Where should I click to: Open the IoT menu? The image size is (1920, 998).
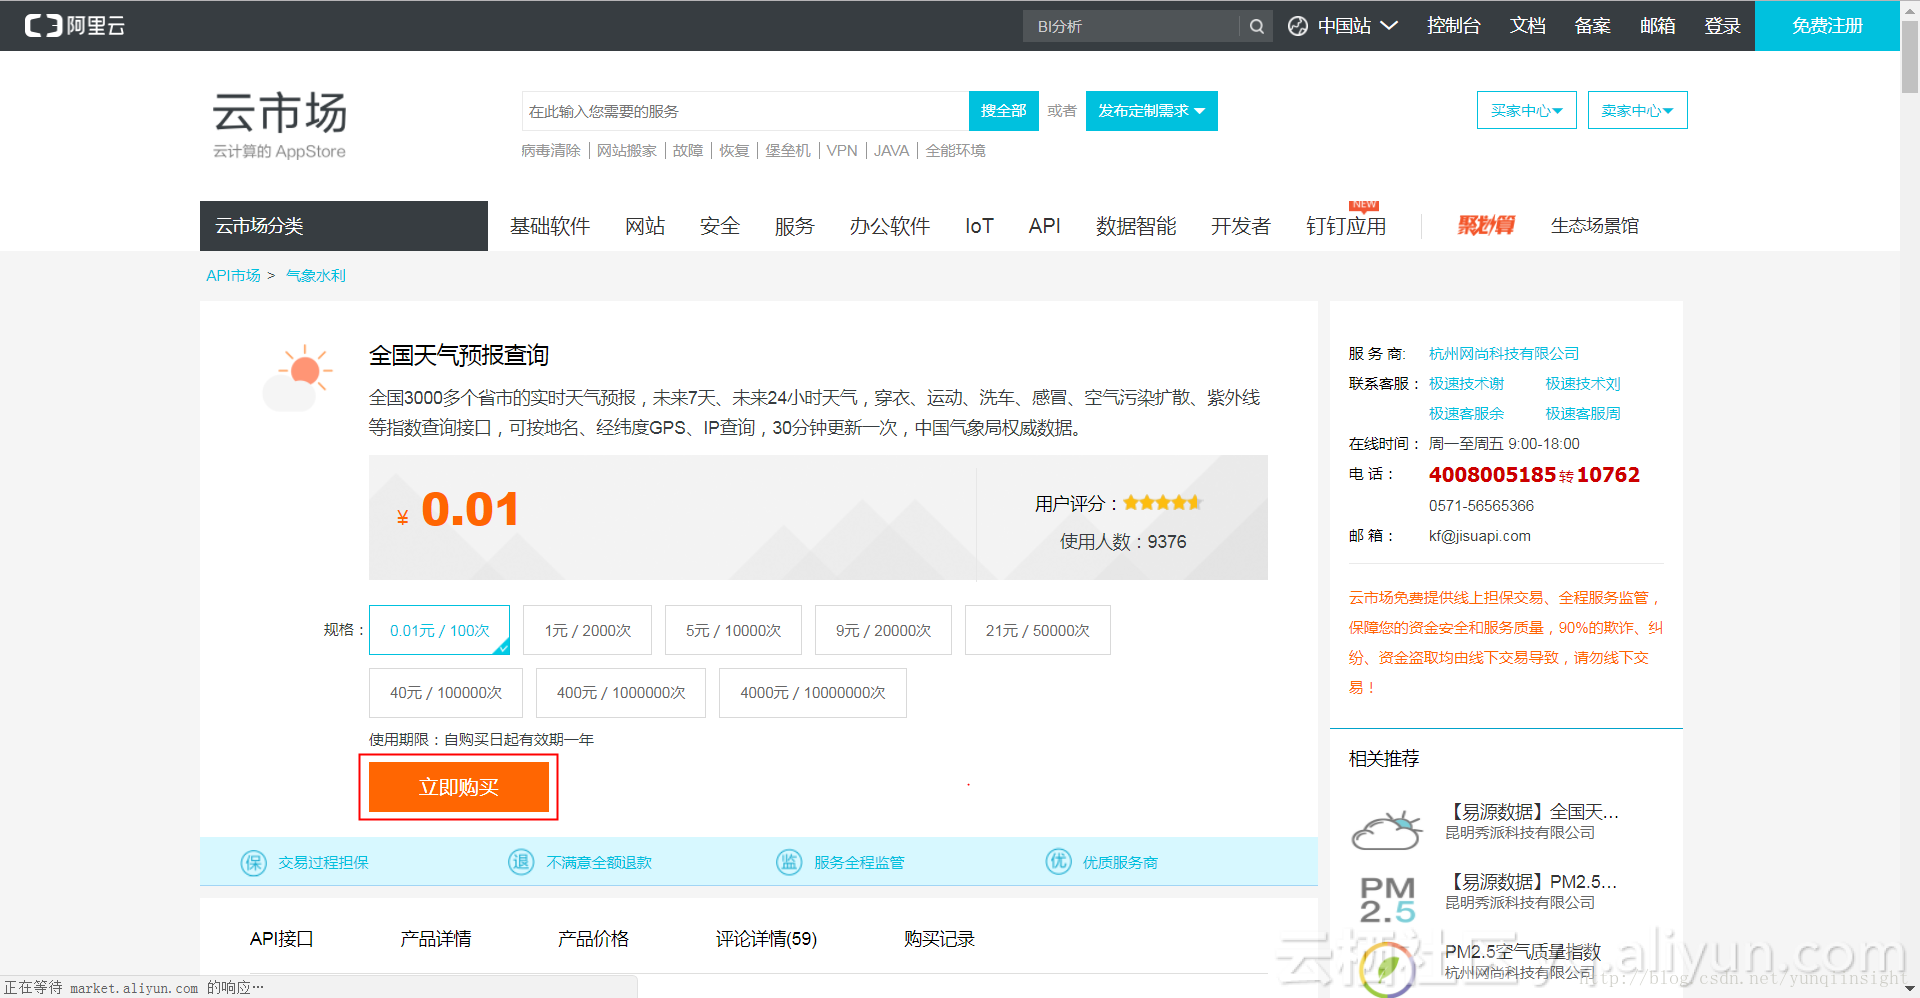pyautogui.click(x=979, y=226)
